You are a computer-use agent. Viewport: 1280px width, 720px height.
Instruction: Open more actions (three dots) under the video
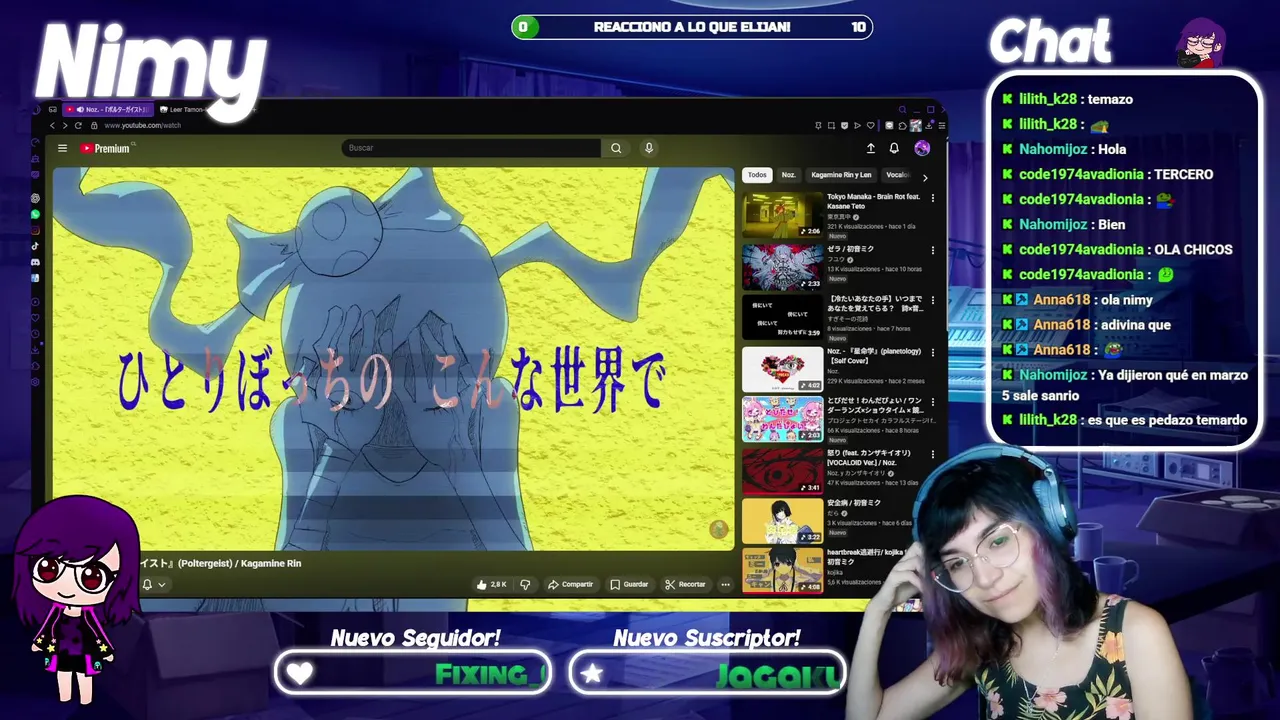725,584
